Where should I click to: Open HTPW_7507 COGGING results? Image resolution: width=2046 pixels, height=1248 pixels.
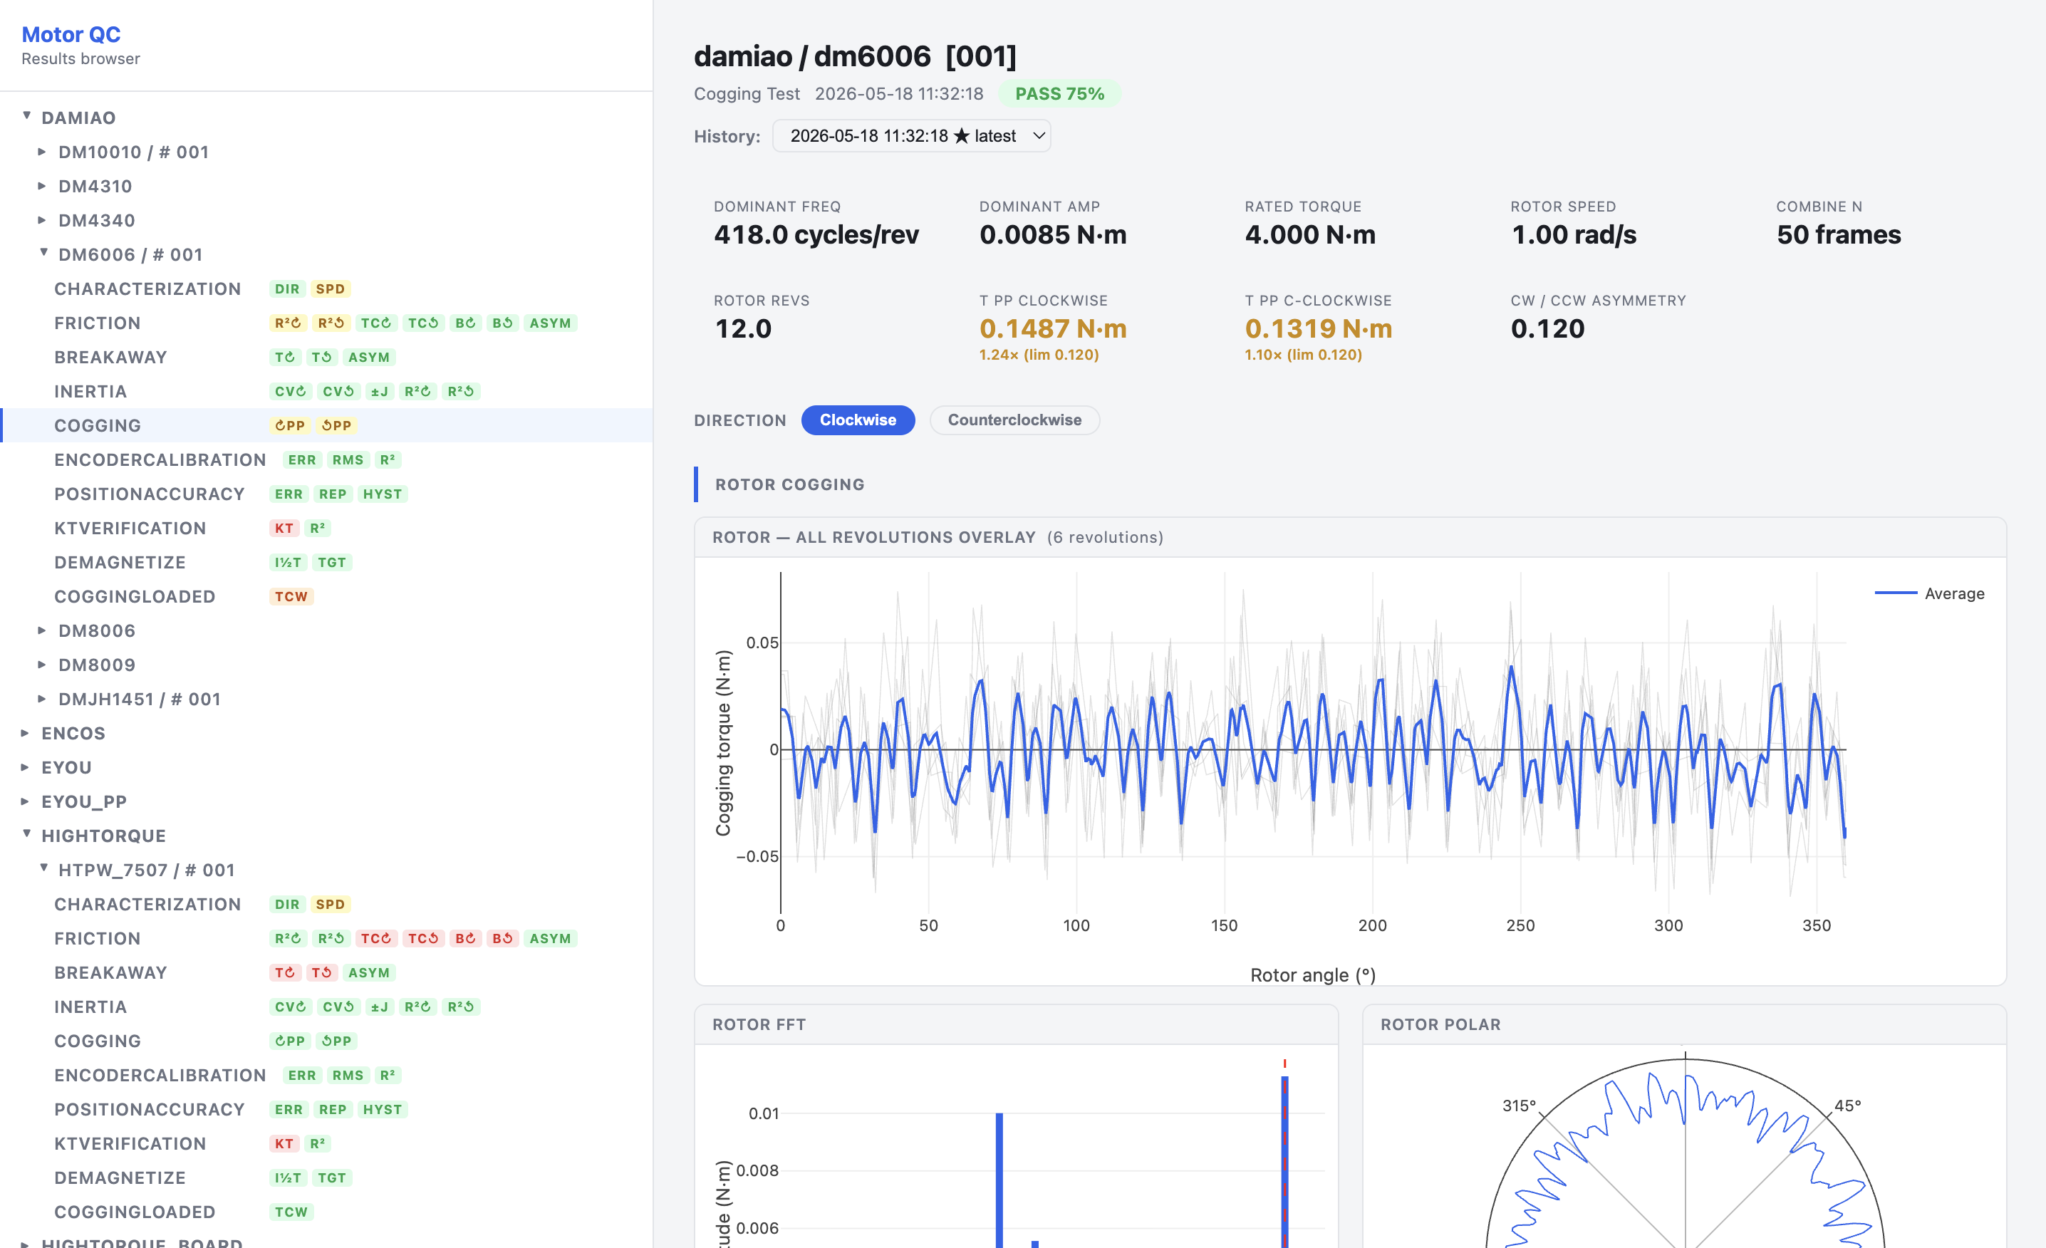pos(97,1041)
